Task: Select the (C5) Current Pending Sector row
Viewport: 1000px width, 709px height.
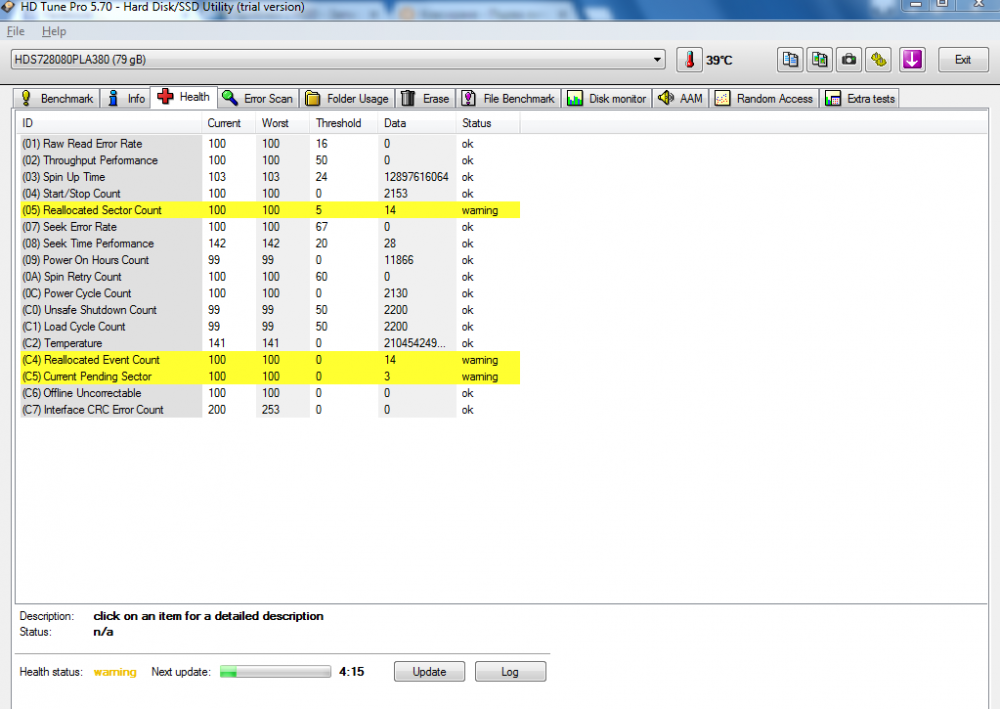Action: click(270, 376)
